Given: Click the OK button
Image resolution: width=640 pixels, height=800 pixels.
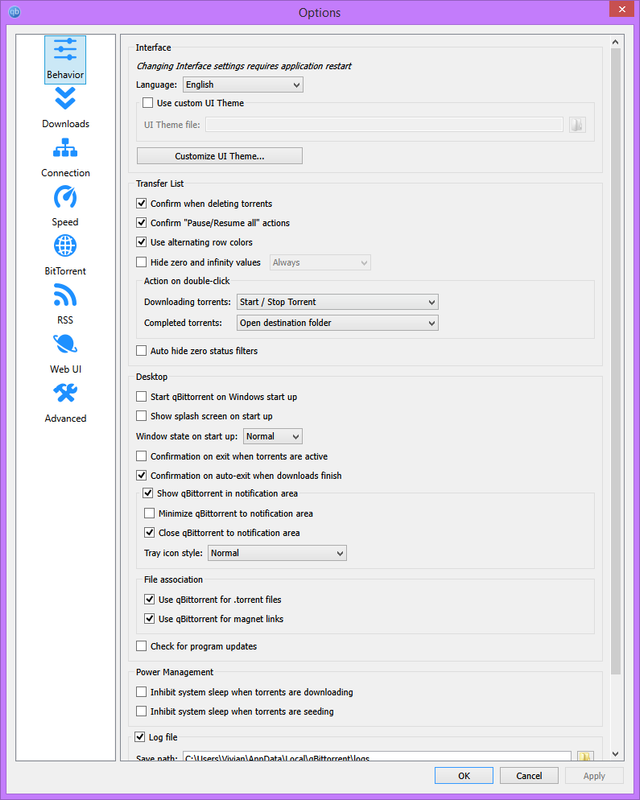Looking at the screenshot, I should click(x=464, y=776).
